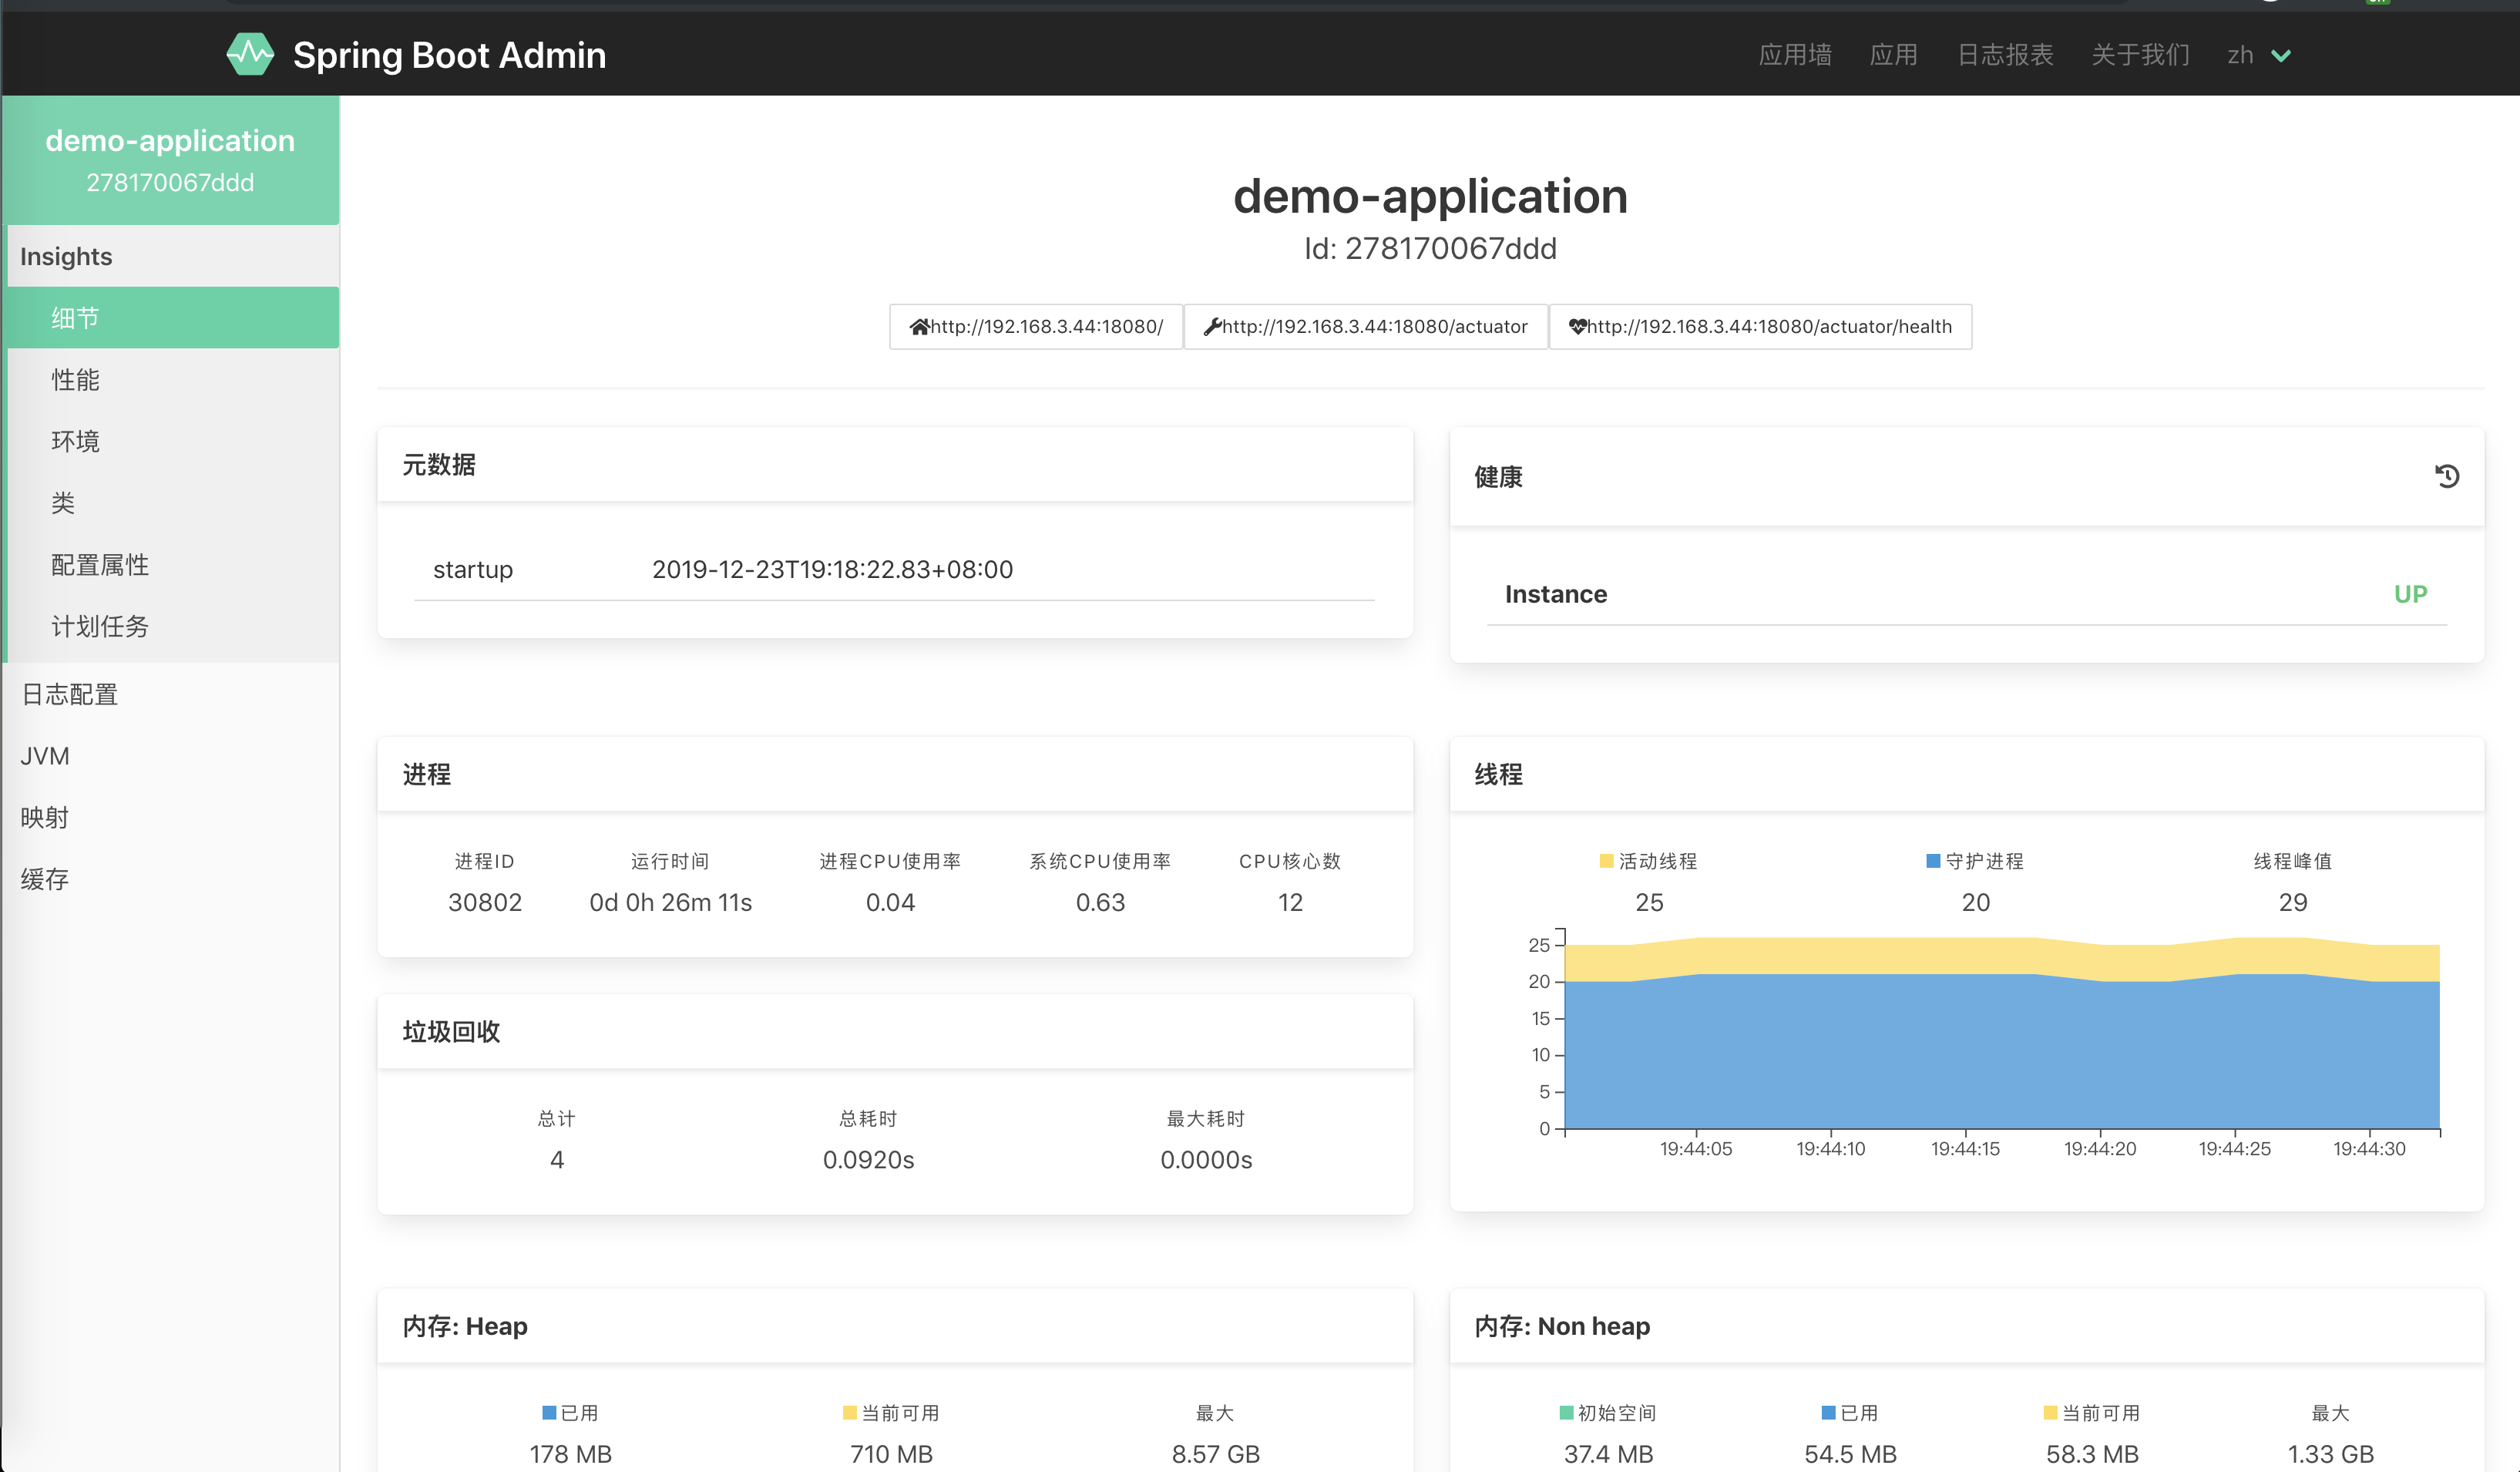This screenshot has width=2520, height=1472.
Task: Collapse the Insights sidebar section
Action: [x=66, y=257]
